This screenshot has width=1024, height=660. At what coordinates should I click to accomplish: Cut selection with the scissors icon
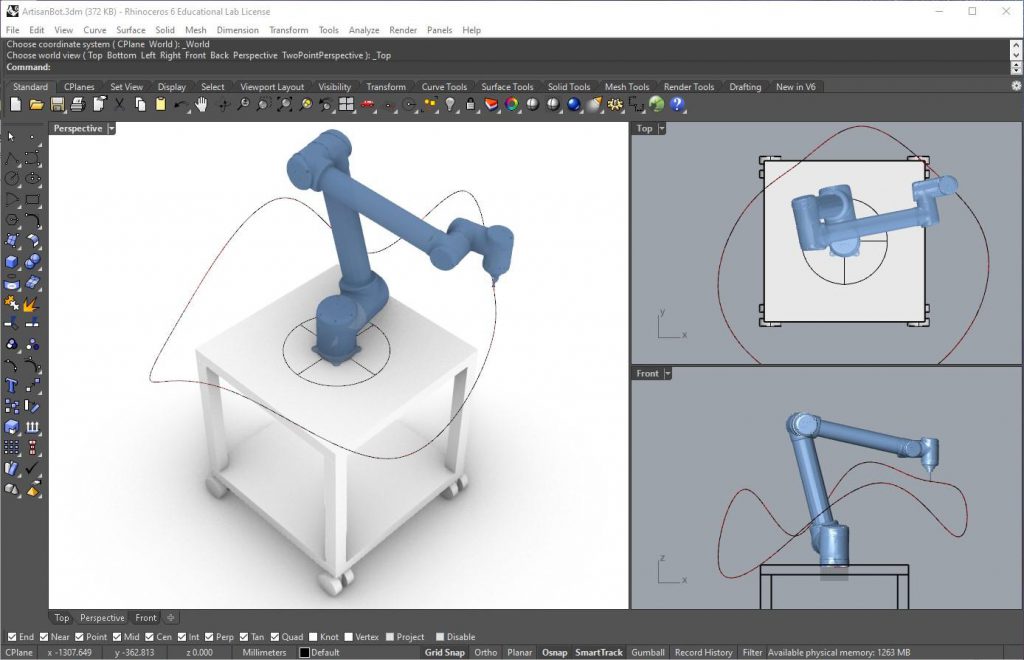[120, 104]
